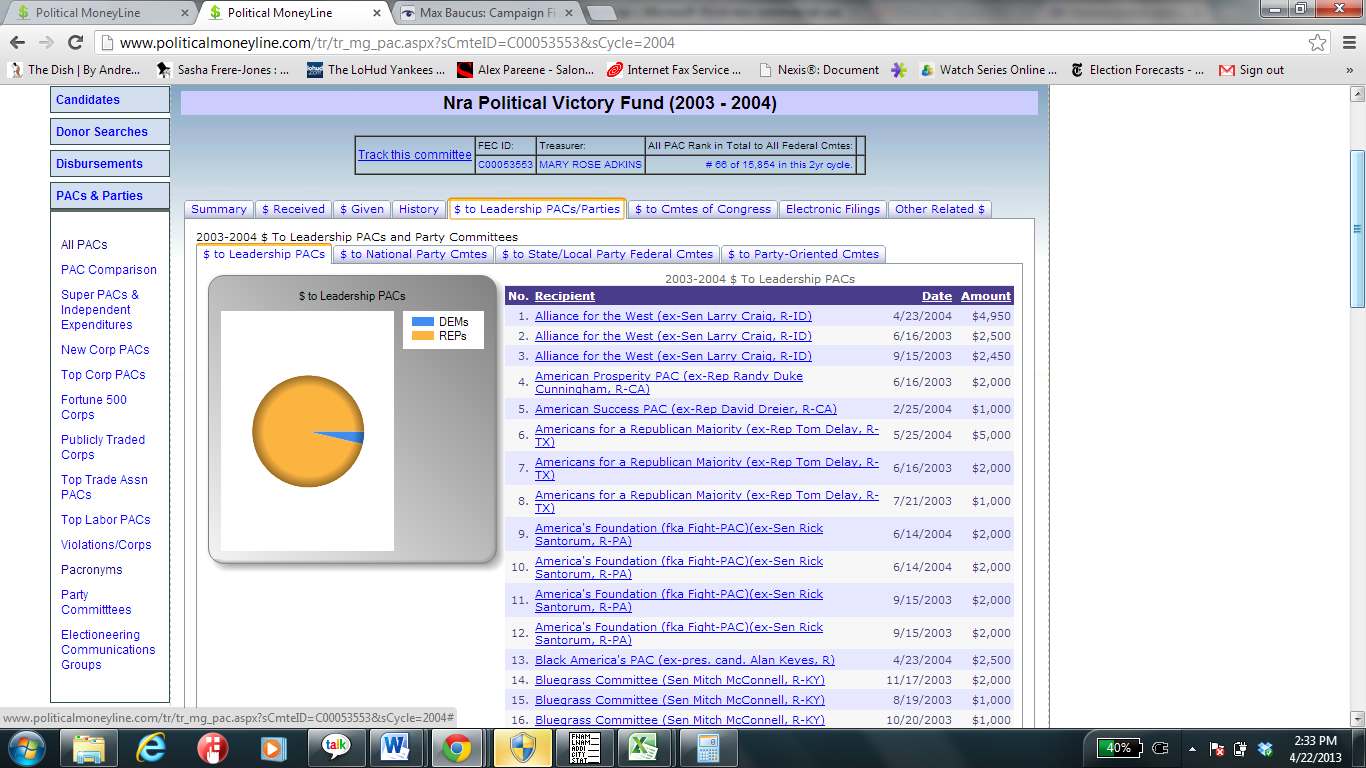Switch to the Max Baucus Campaign tab

[x=485, y=13]
